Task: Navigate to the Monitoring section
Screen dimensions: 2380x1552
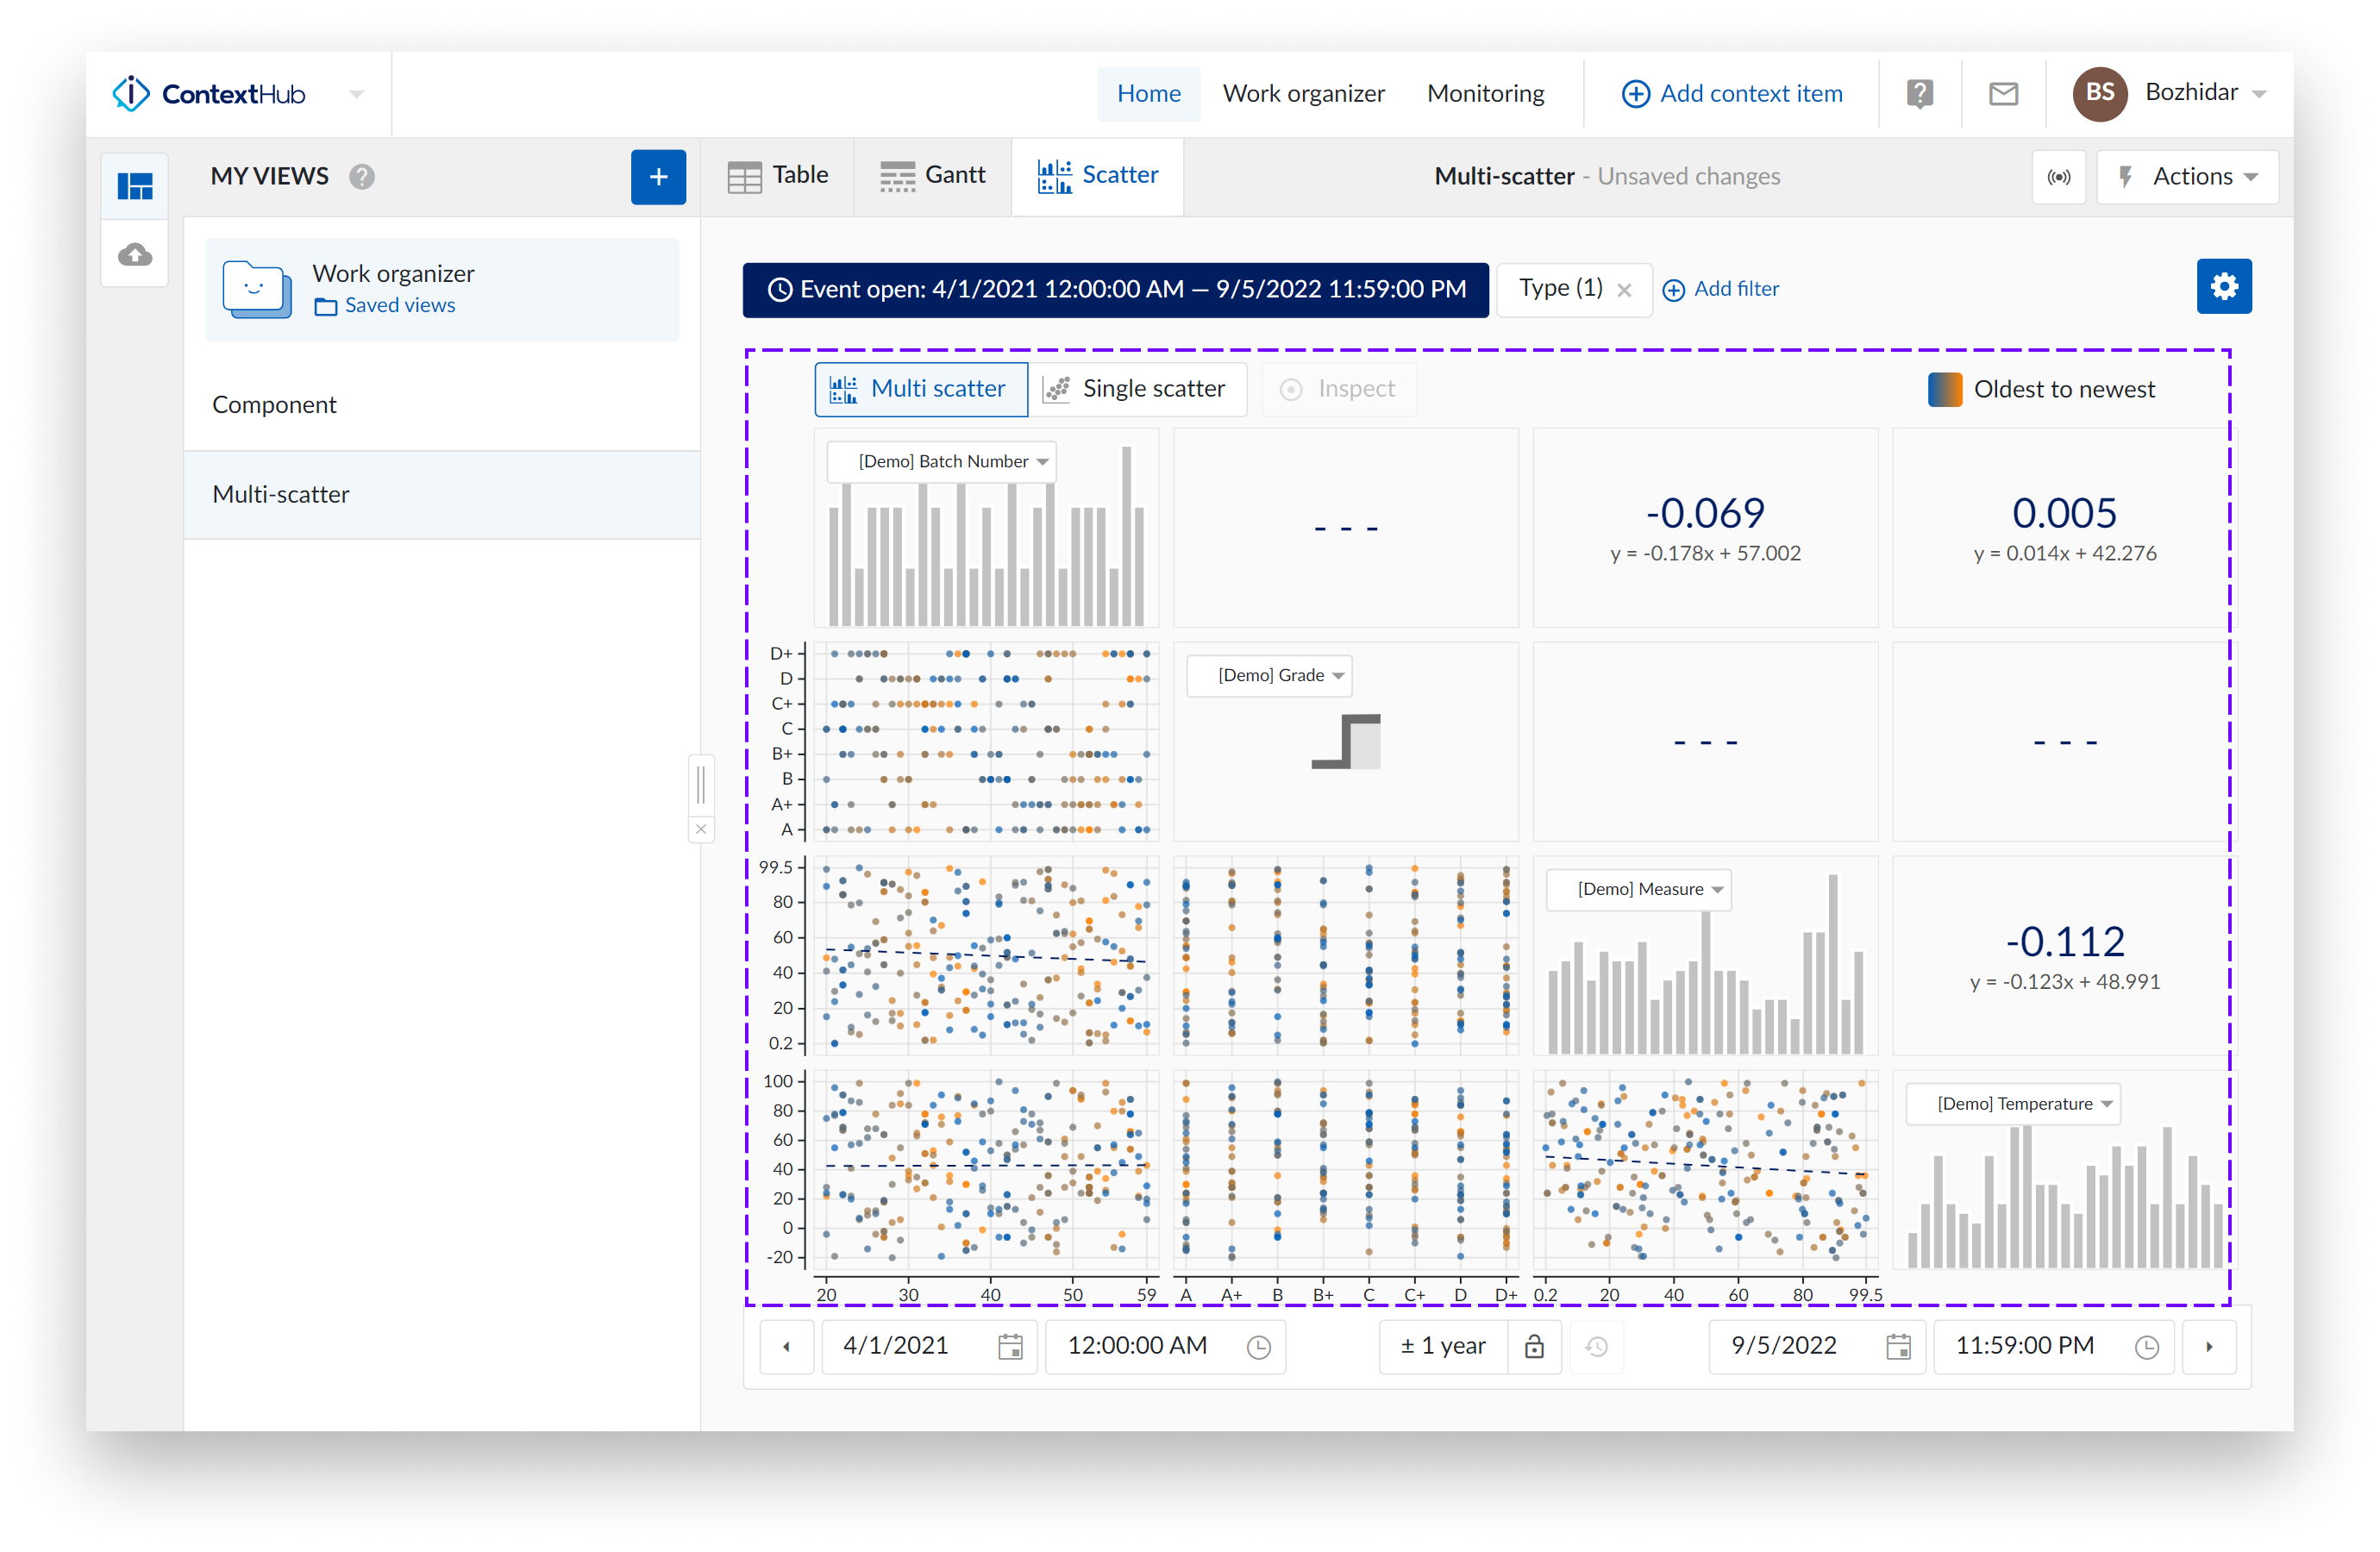Action: (1486, 93)
